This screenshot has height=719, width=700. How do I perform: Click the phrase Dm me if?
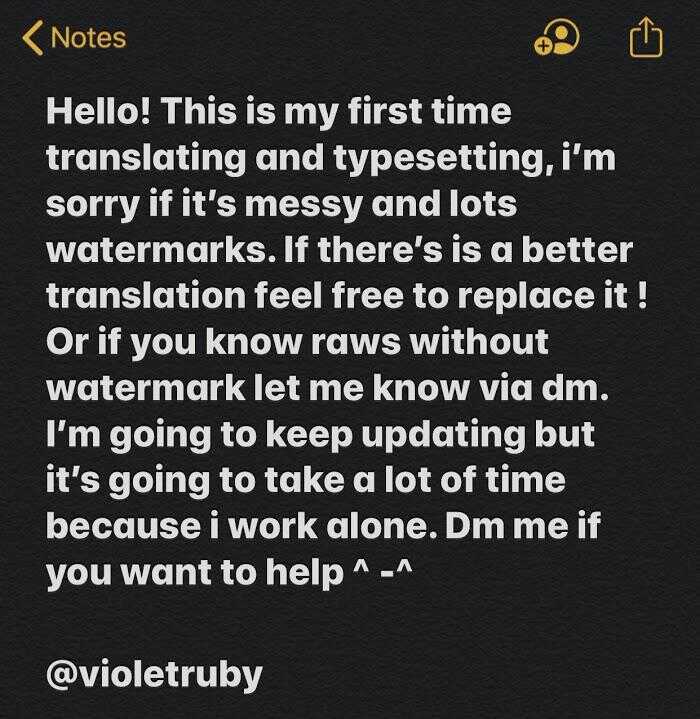tap(523, 526)
